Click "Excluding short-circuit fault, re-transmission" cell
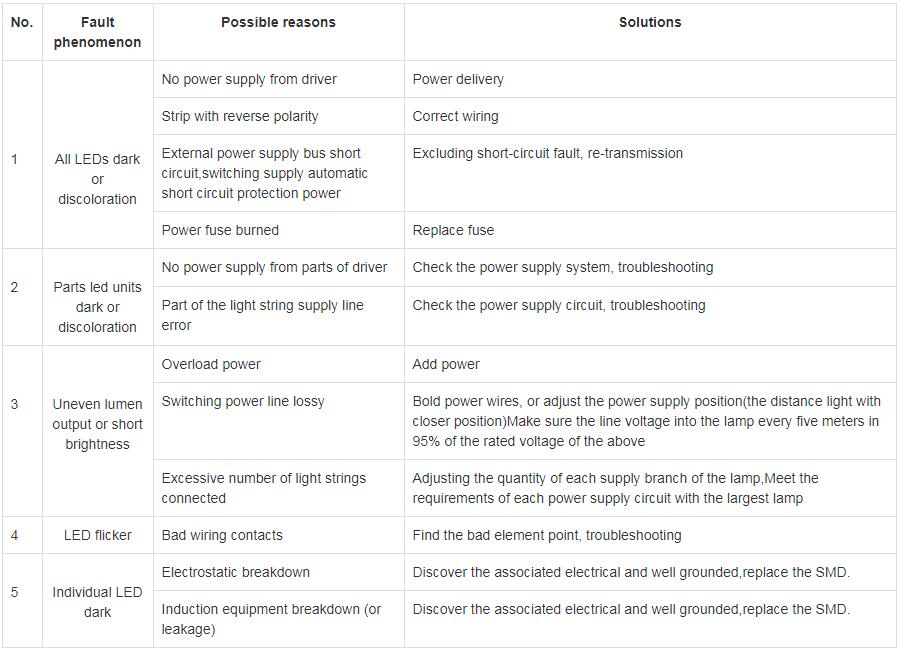This screenshot has height=653, width=903. point(548,153)
